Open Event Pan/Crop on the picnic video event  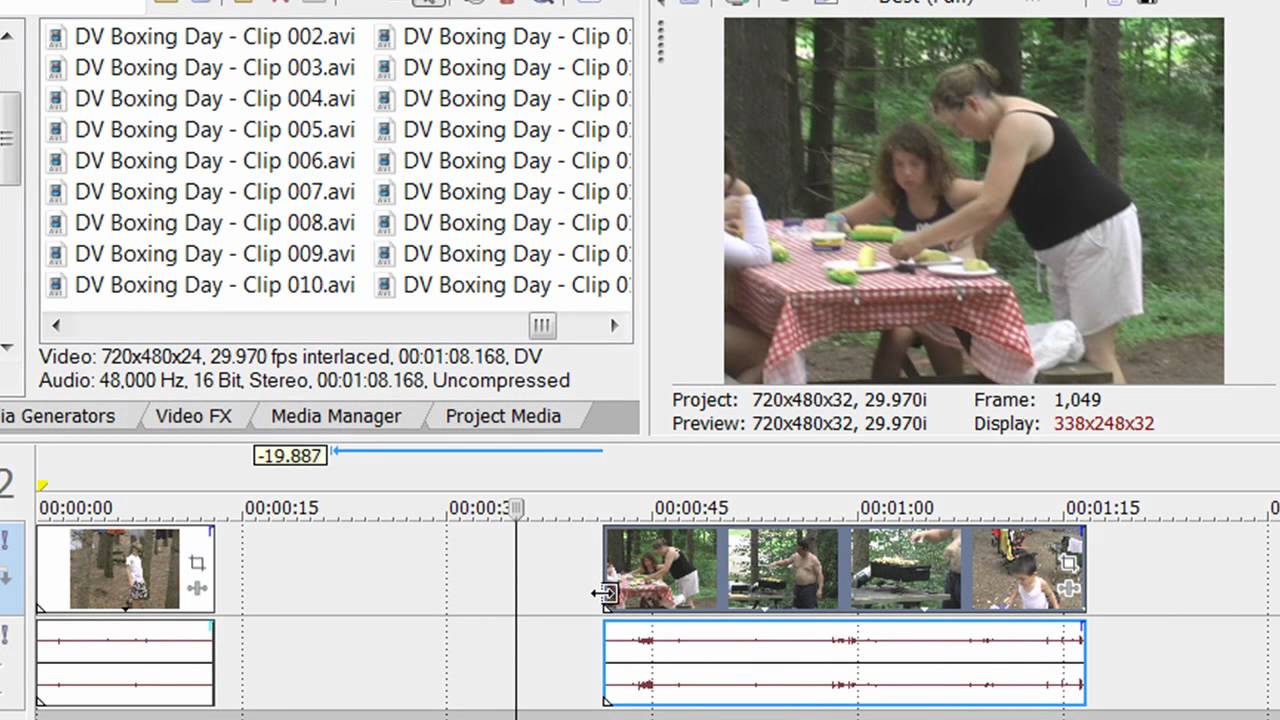pyautogui.click(x=1068, y=564)
